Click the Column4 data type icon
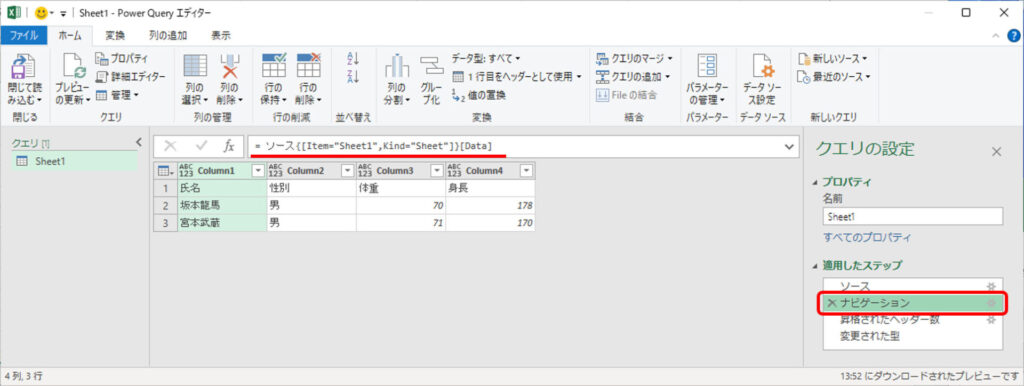The width and height of the screenshot is (1024, 386). pyautogui.click(x=455, y=170)
